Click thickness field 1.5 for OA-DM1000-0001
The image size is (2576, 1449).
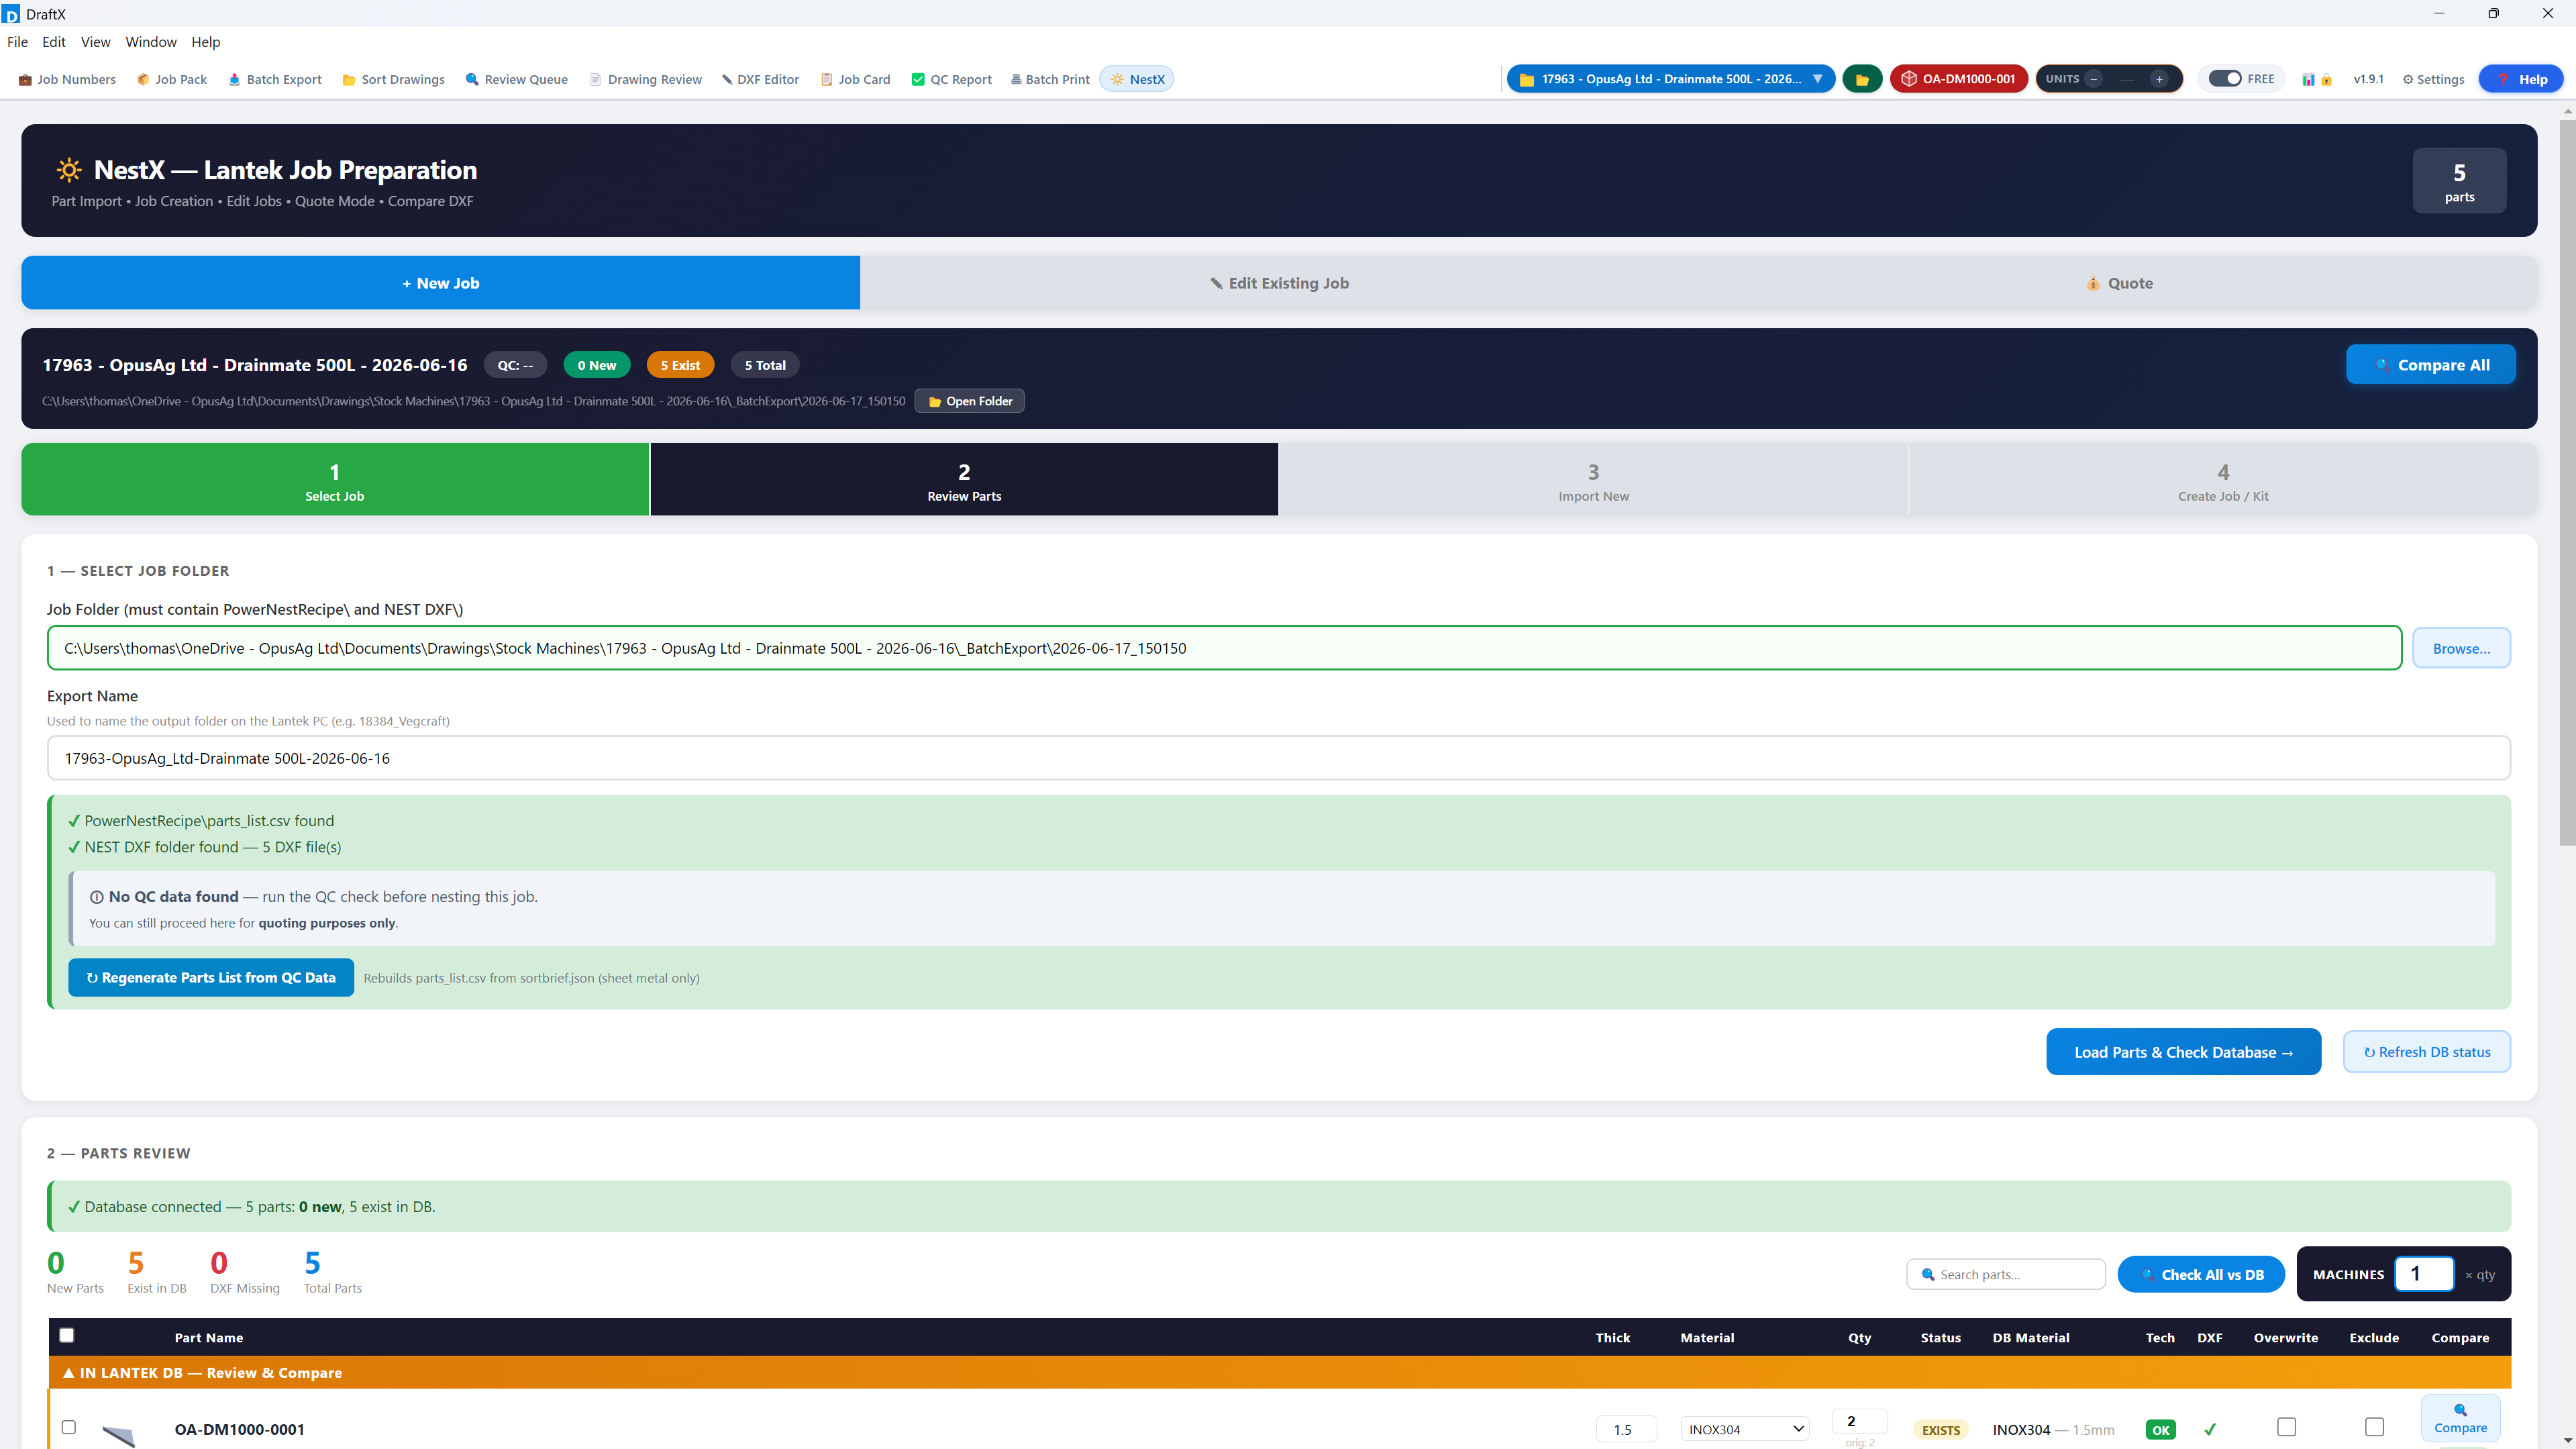(1626, 1430)
